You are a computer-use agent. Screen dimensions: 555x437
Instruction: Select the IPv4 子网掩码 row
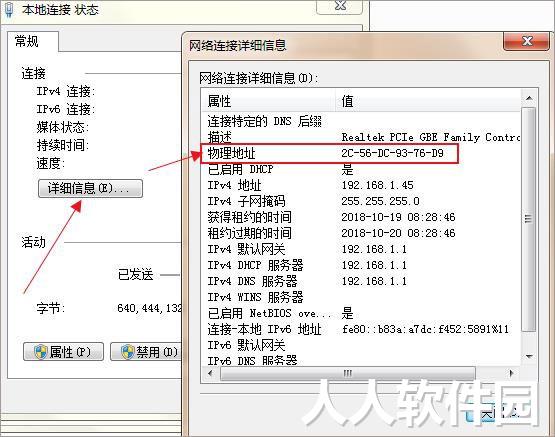pos(361,201)
